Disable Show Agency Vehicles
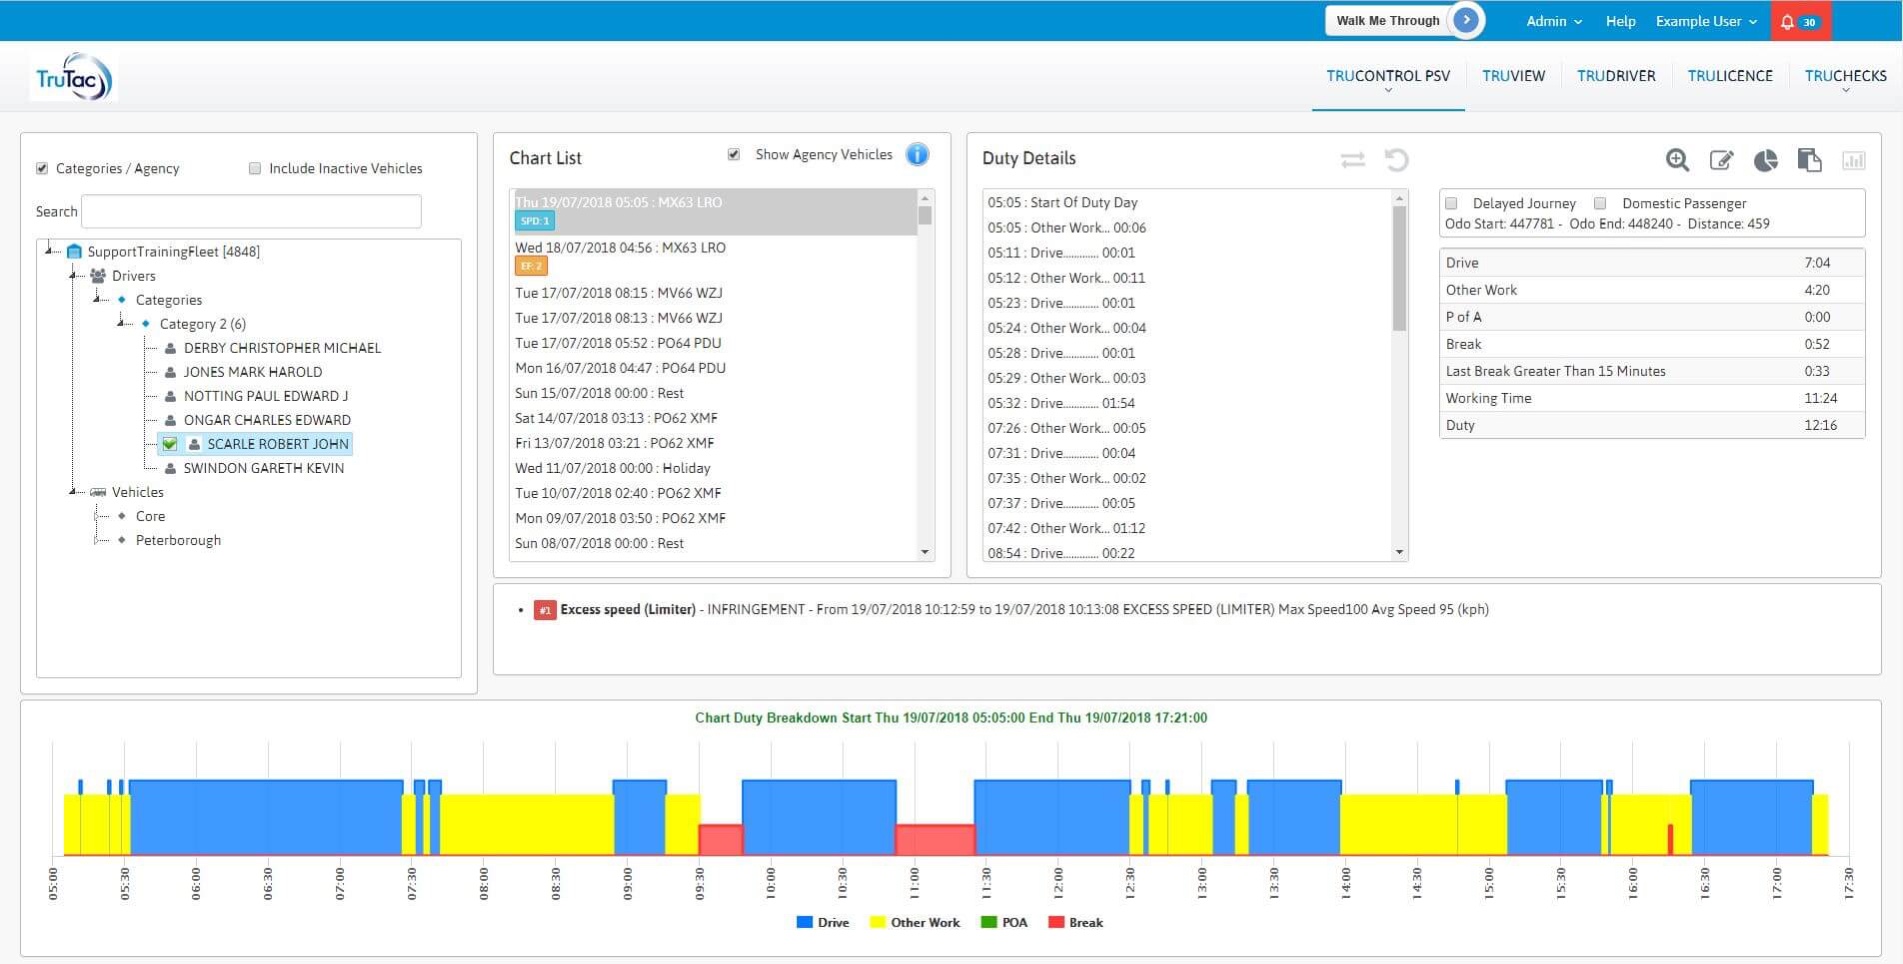Screen dimensions: 1903x964 [x=735, y=154]
